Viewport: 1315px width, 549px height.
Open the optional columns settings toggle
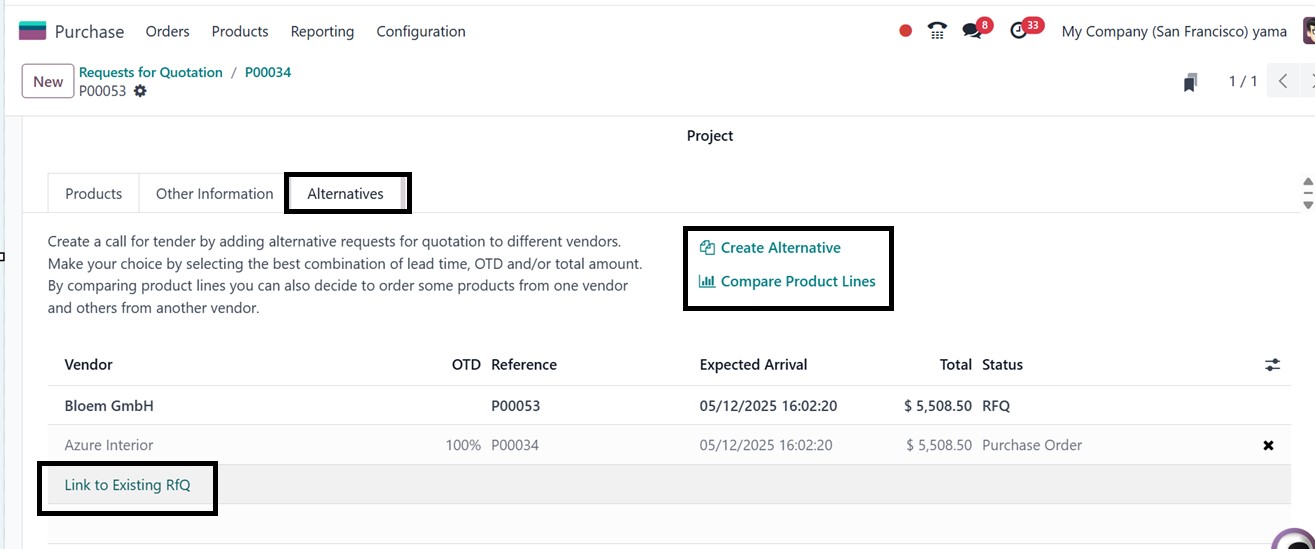click(1272, 365)
